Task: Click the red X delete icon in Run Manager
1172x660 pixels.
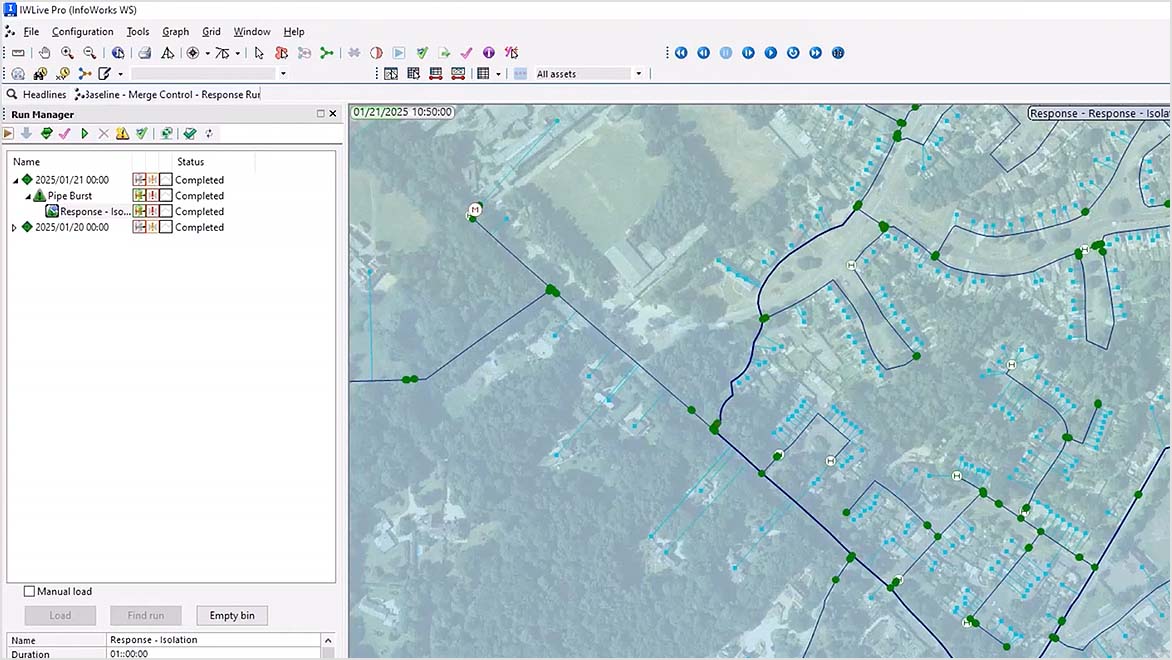Action: pyautogui.click(x=103, y=132)
